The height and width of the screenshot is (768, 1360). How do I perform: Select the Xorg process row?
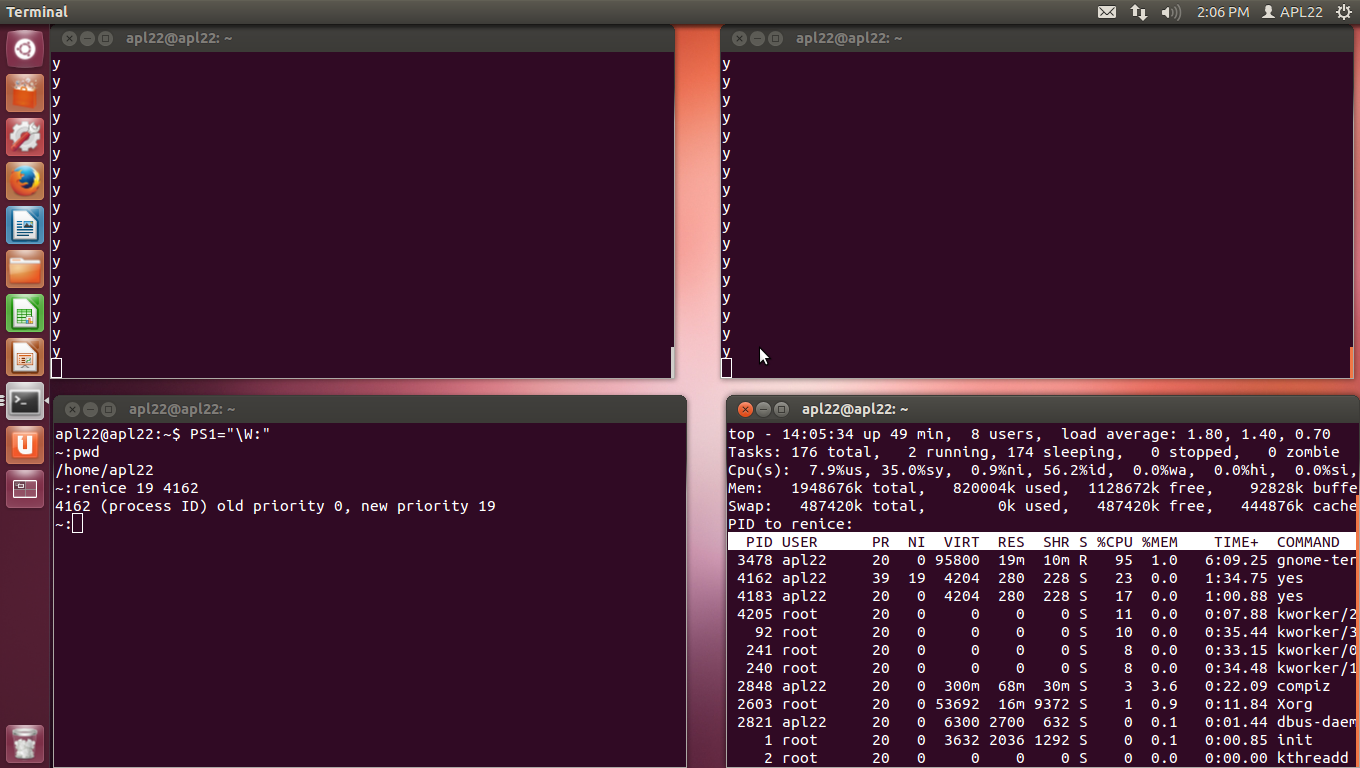pos(1042,704)
